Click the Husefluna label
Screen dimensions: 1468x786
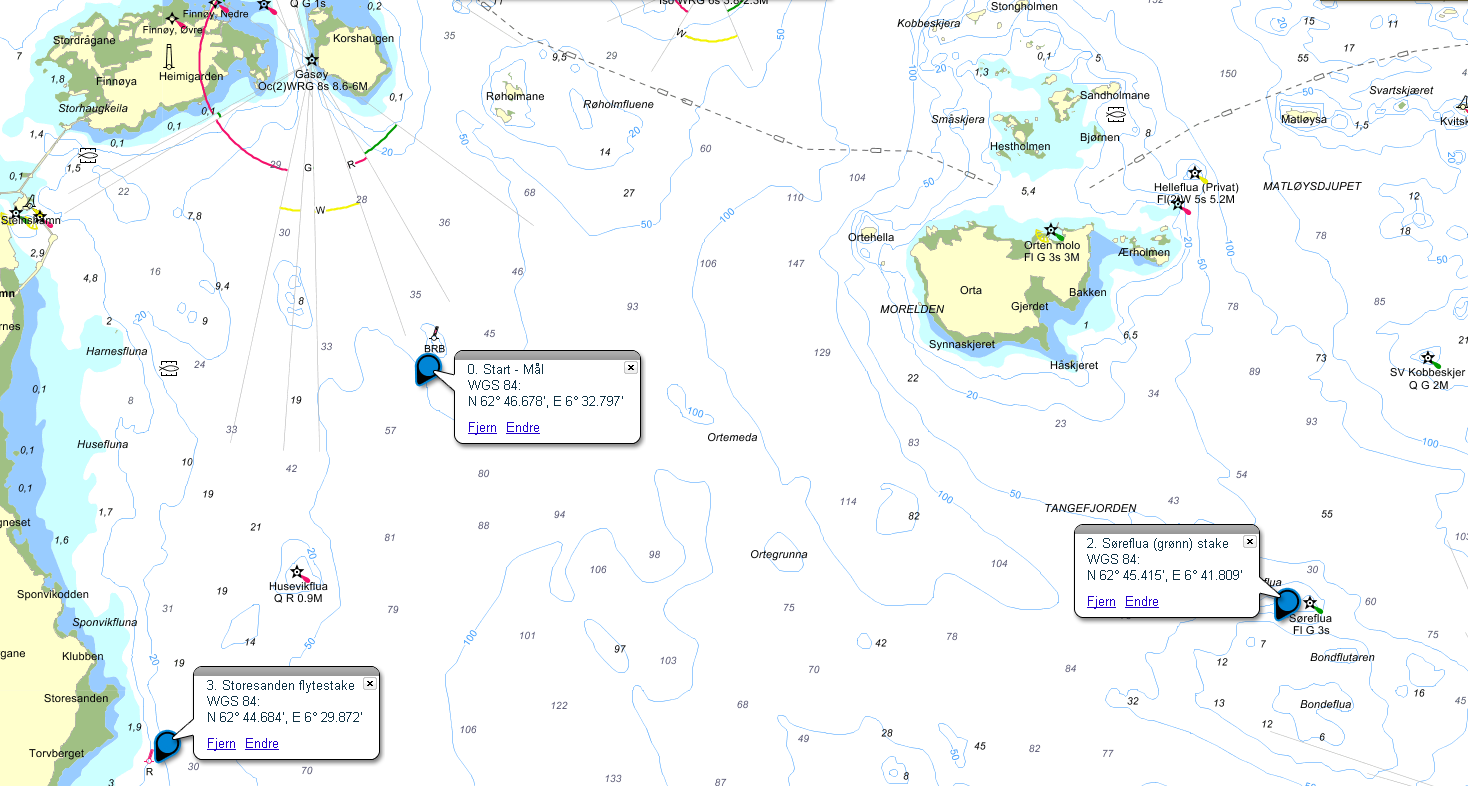pos(103,444)
